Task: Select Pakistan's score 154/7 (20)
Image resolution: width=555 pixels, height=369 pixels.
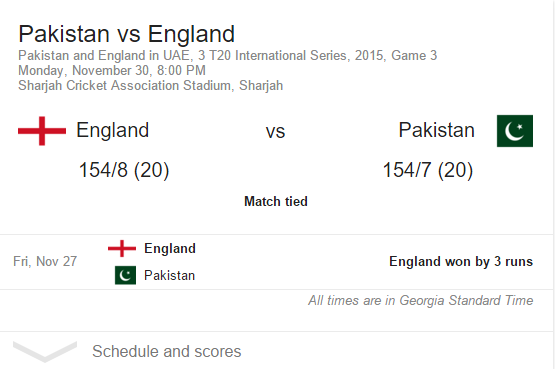Action: click(428, 170)
